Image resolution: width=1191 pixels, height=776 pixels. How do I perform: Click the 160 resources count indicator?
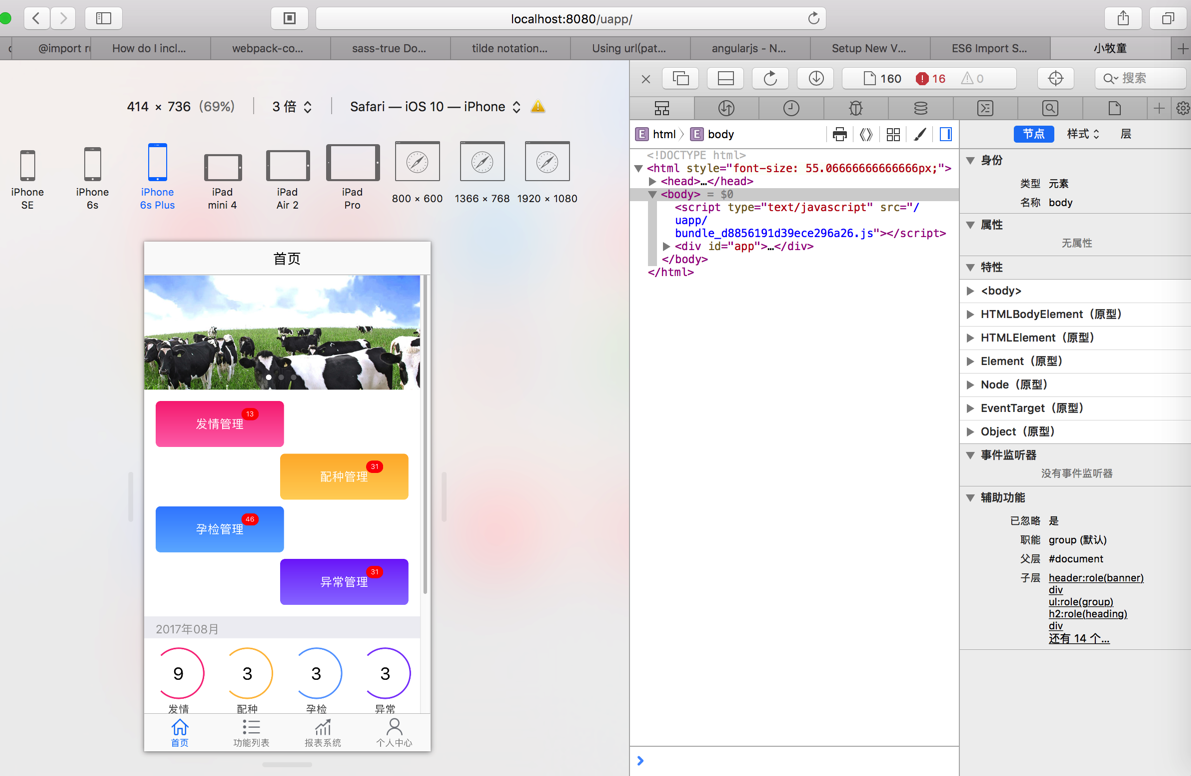click(x=882, y=78)
